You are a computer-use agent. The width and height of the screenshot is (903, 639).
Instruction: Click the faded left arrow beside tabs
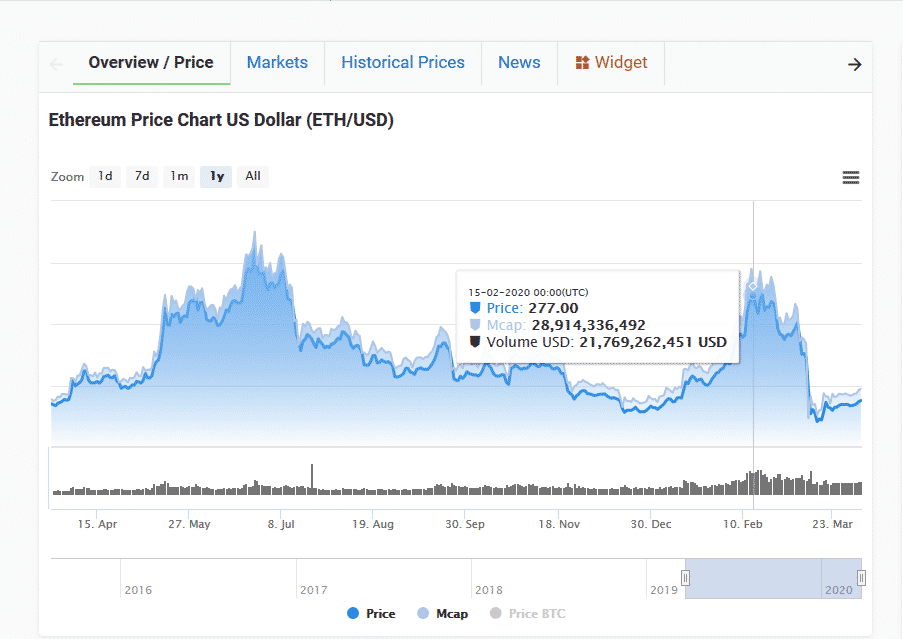[x=56, y=64]
